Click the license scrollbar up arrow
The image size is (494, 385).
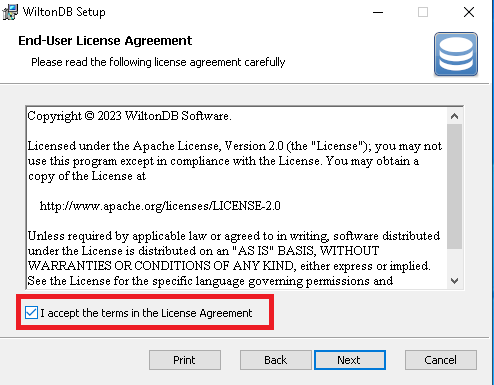click(x=454, y=116)
